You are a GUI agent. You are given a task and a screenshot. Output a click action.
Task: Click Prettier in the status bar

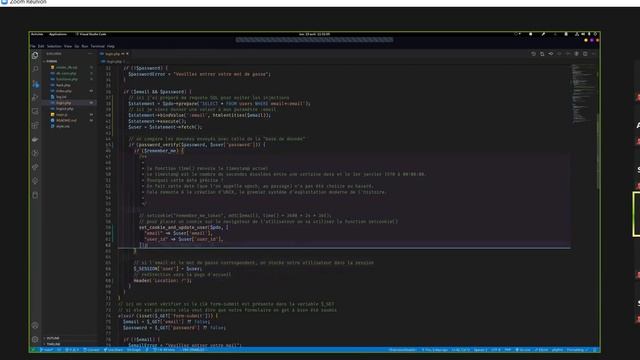(x=577, y=350)
